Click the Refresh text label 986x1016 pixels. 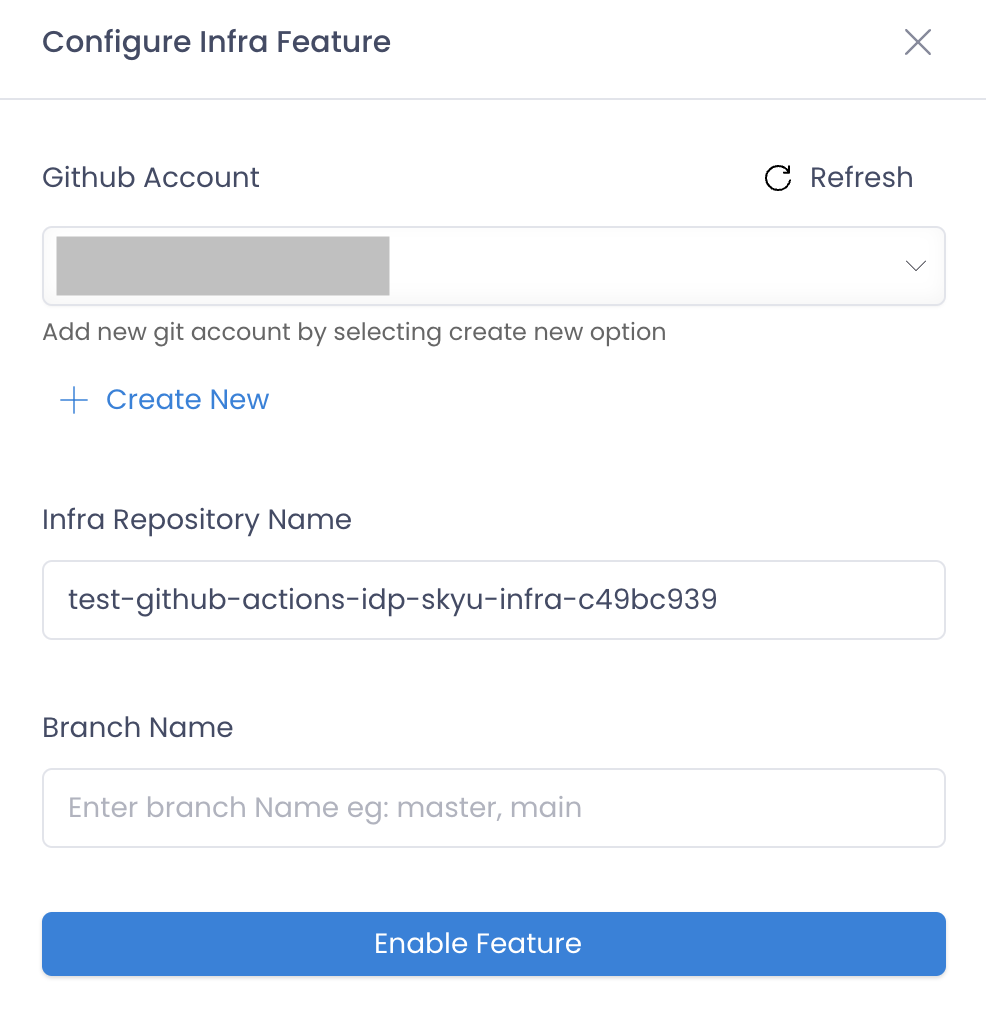pyautogui.click(x=861, y=178)
